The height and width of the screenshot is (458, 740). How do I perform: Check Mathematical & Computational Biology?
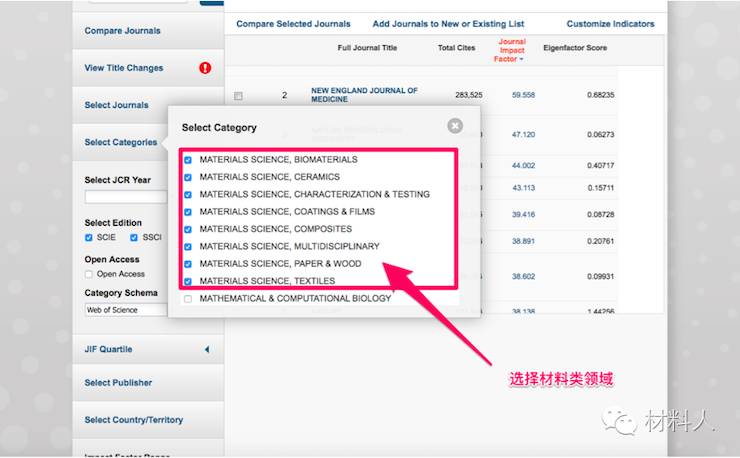188,299
